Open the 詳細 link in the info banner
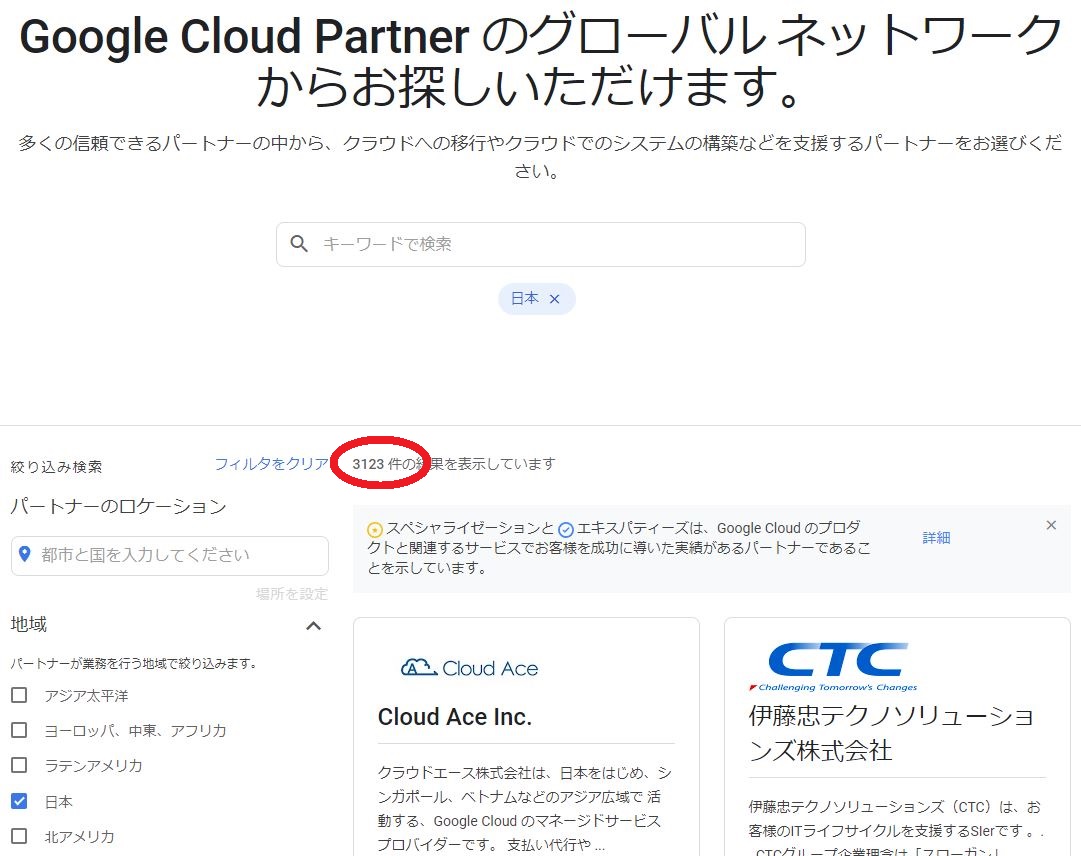Image resolution: width=1081 pixels, height=856 pixels. click(936, 538)
